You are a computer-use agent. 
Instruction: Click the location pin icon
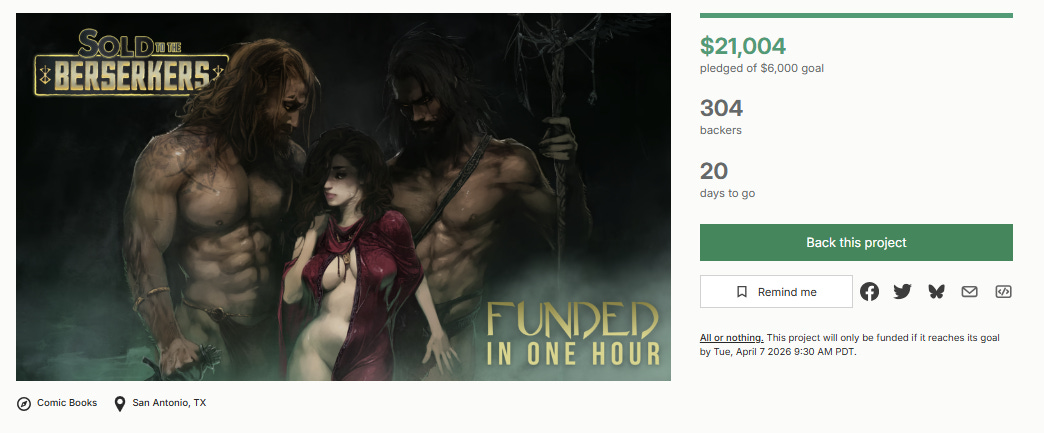pyautogui.click(x=120, y=404)
